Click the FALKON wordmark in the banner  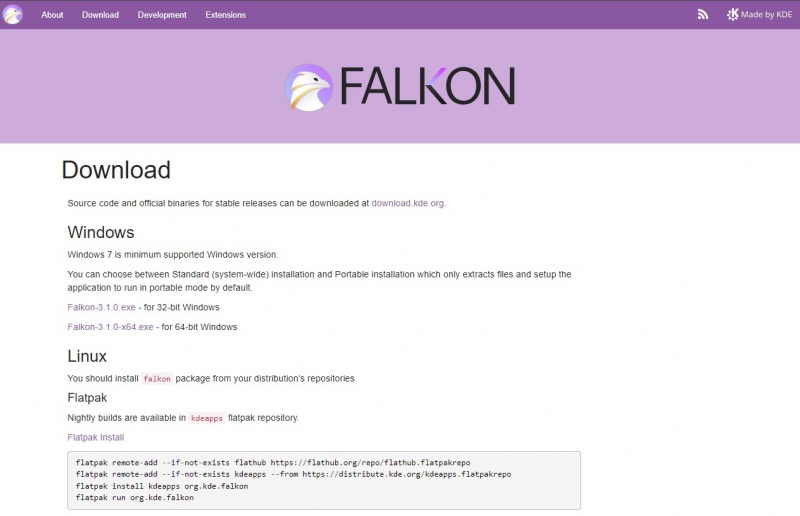tap(427, 87)
